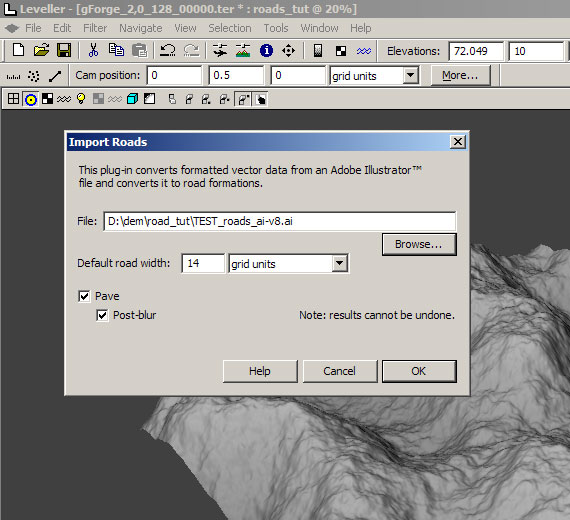Click the Browse... button

419,244
